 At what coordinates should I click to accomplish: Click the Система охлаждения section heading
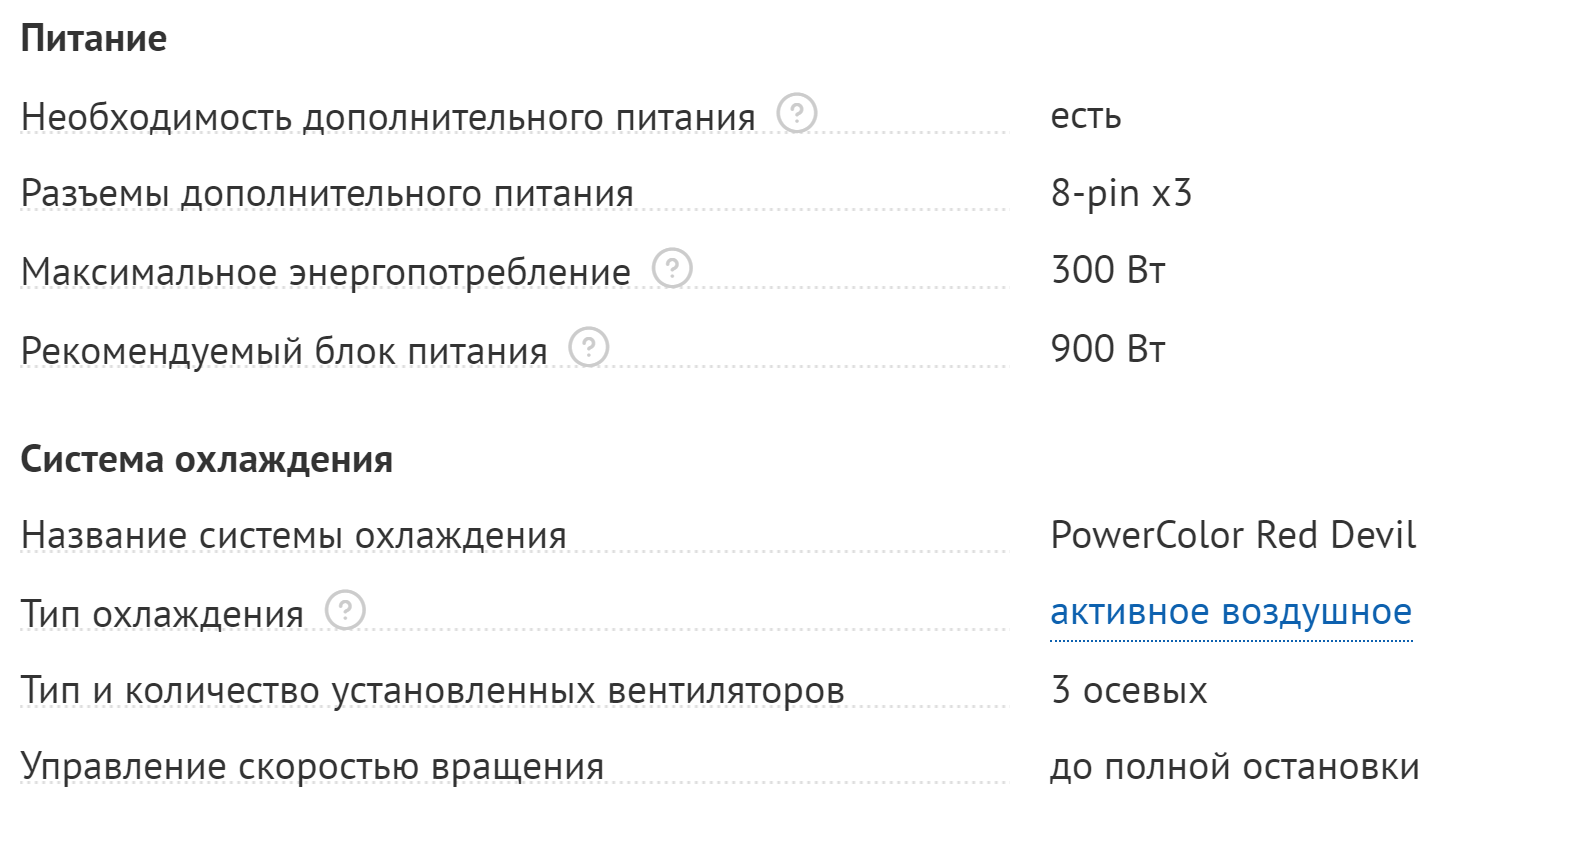tap(206, 460)
